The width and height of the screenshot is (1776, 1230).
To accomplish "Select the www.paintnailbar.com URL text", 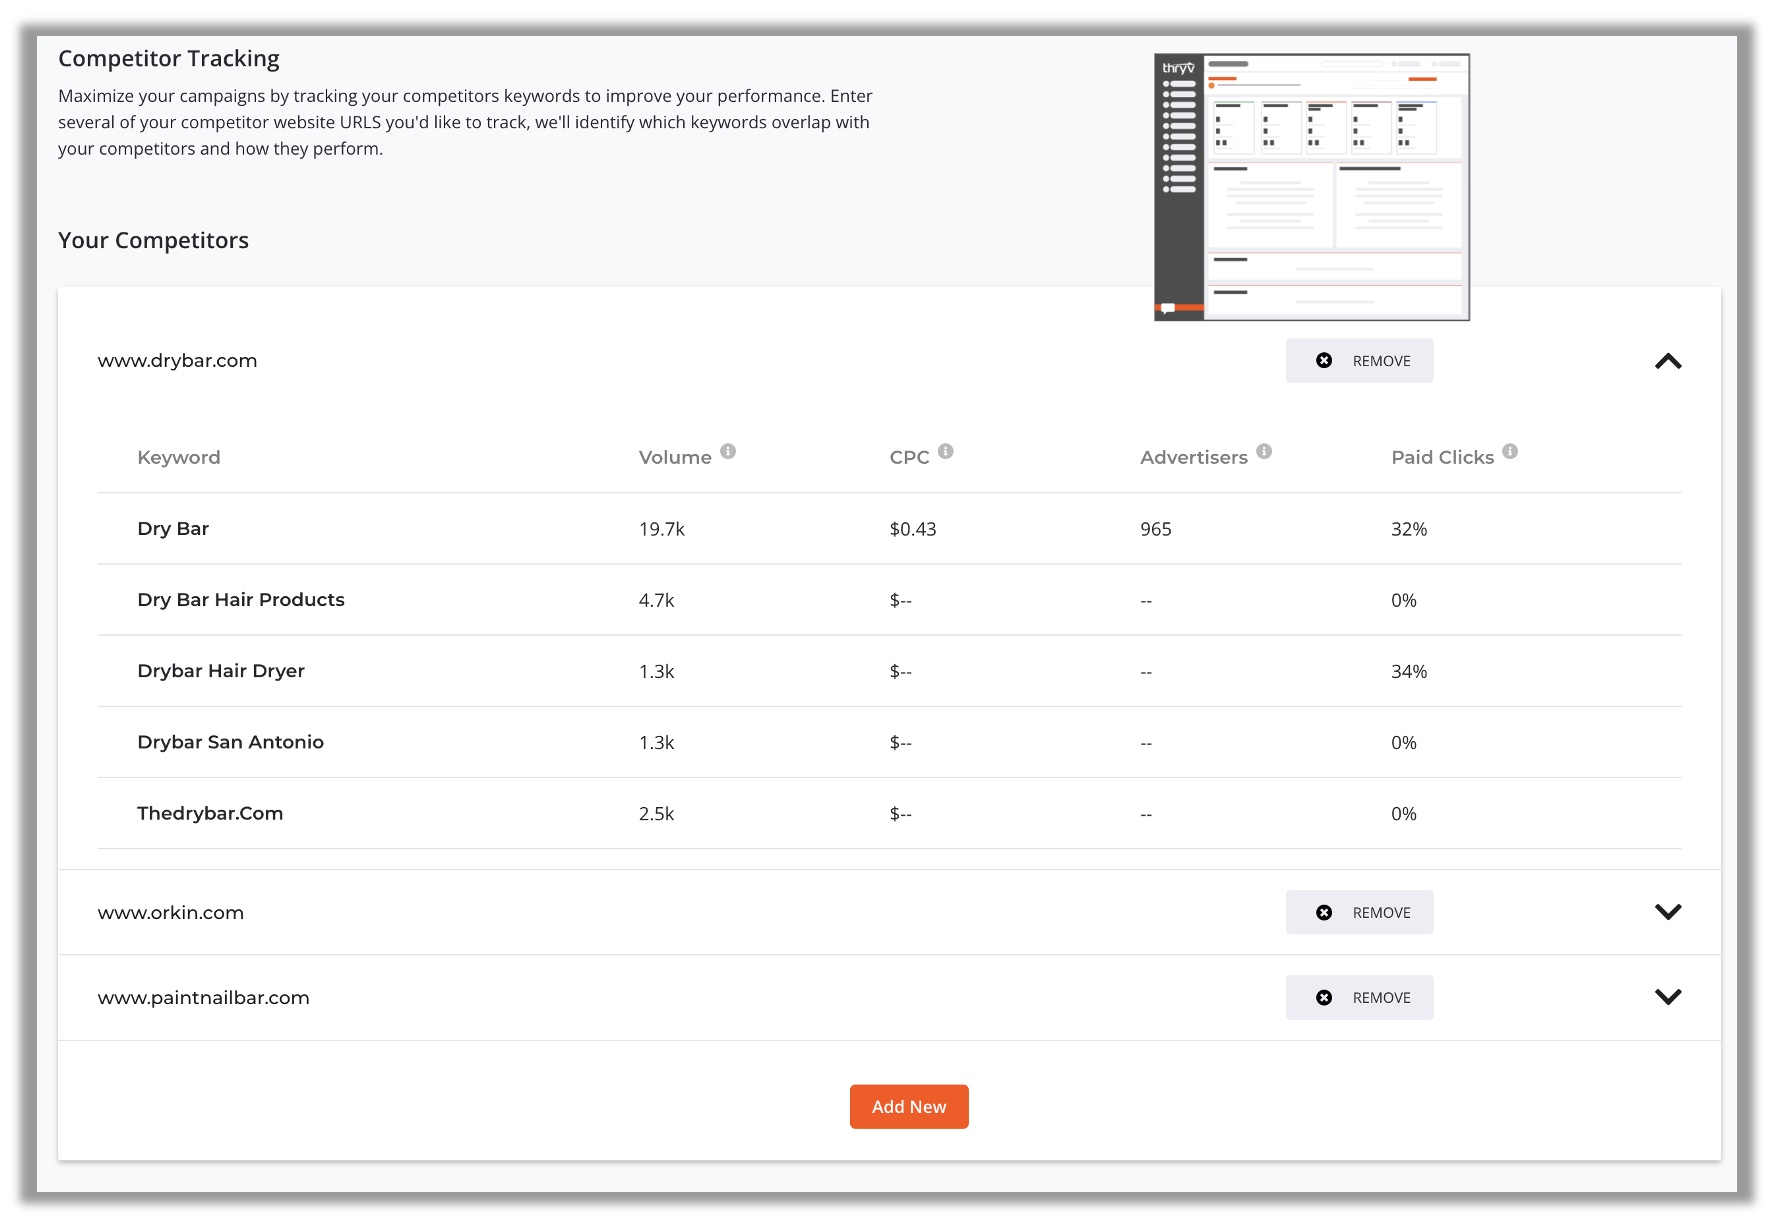I will pos(203,998).
